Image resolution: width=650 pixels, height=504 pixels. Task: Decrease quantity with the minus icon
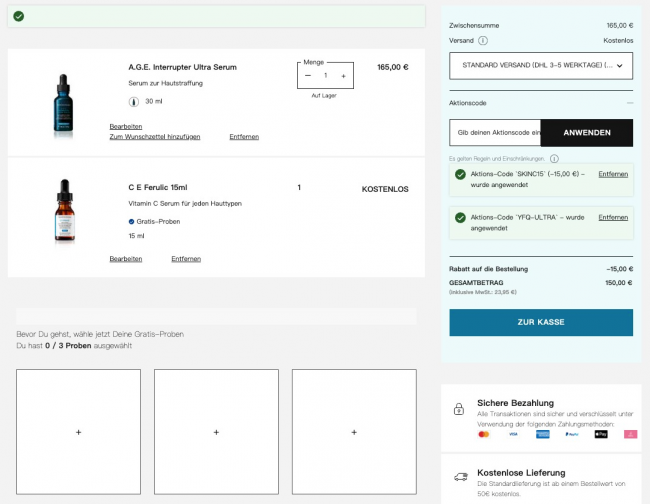(x=308, y=76)
